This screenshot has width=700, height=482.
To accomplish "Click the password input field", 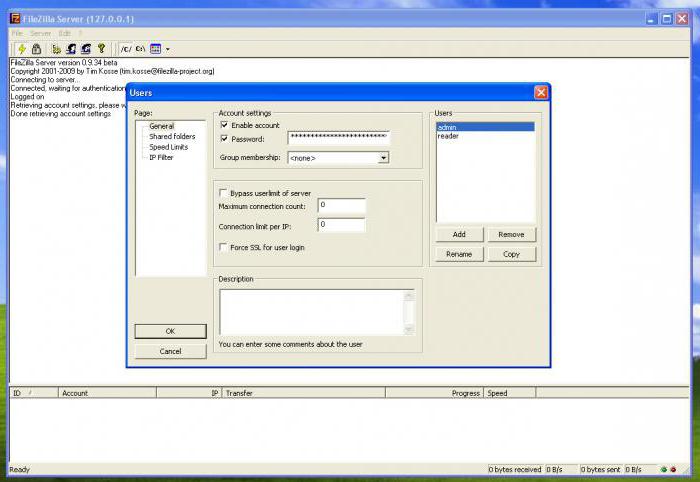I will point(339,137).
